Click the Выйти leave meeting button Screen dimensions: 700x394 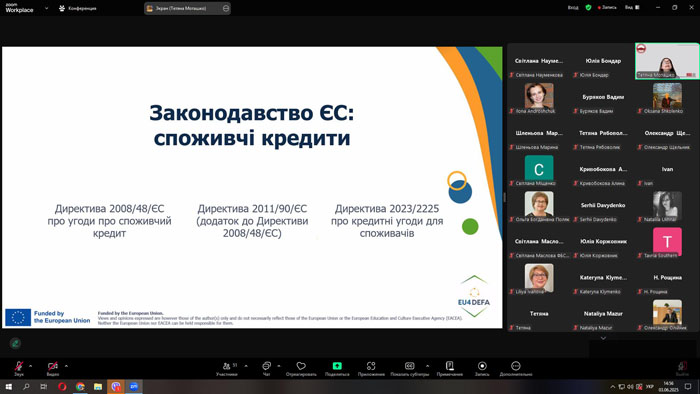[682, 369]
